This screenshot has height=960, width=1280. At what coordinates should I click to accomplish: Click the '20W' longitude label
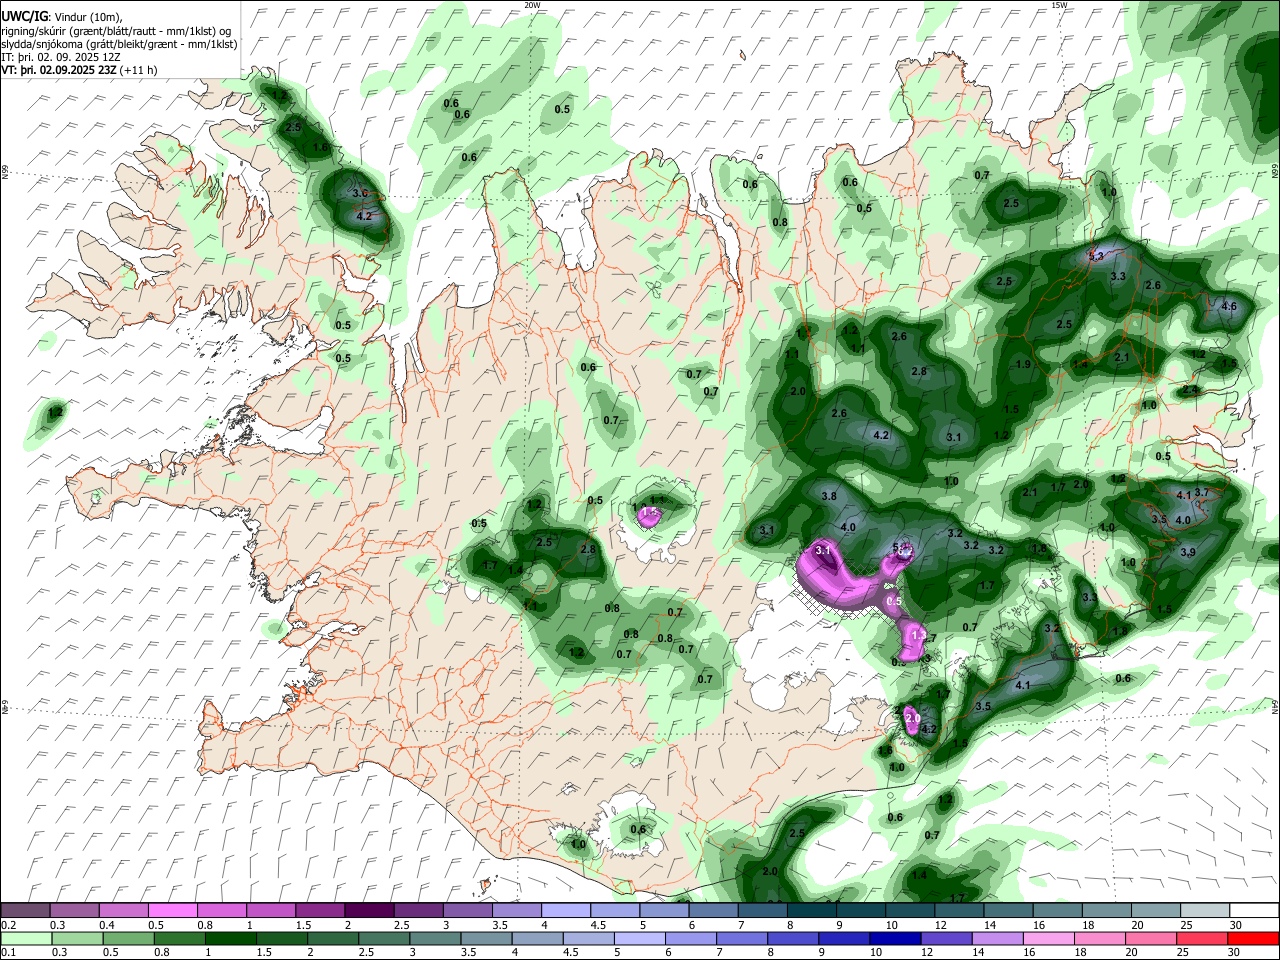point(532,5)
